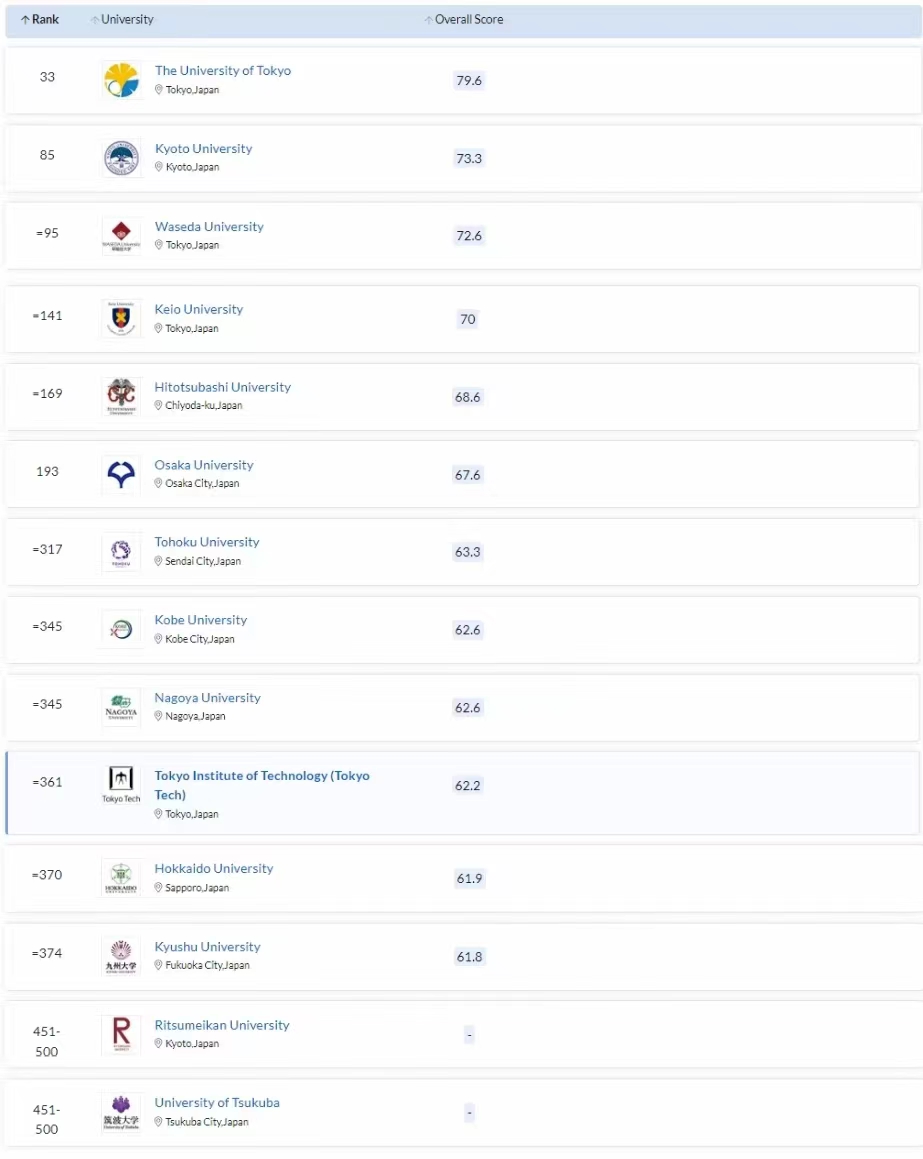Open The University of Tokyo link

(x=222, y=71)
